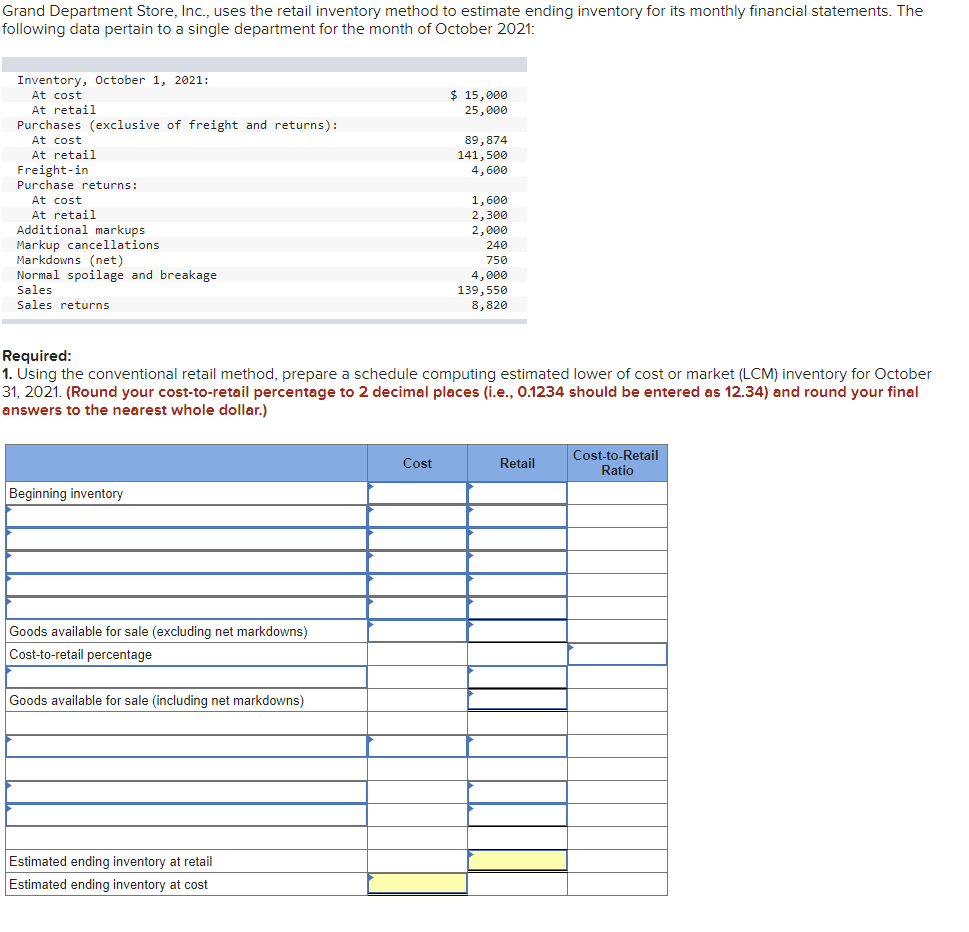
Task: Click the Cost-to-retail percentage ratio input cell
Action: (617, 654)
